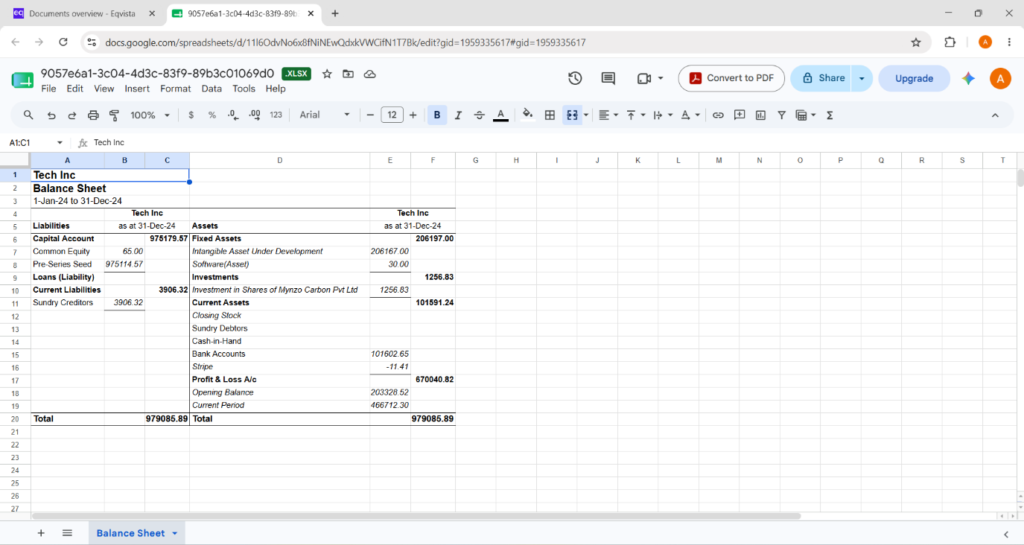Click the Name box showing A1:C1

click(x=36, y=142)
